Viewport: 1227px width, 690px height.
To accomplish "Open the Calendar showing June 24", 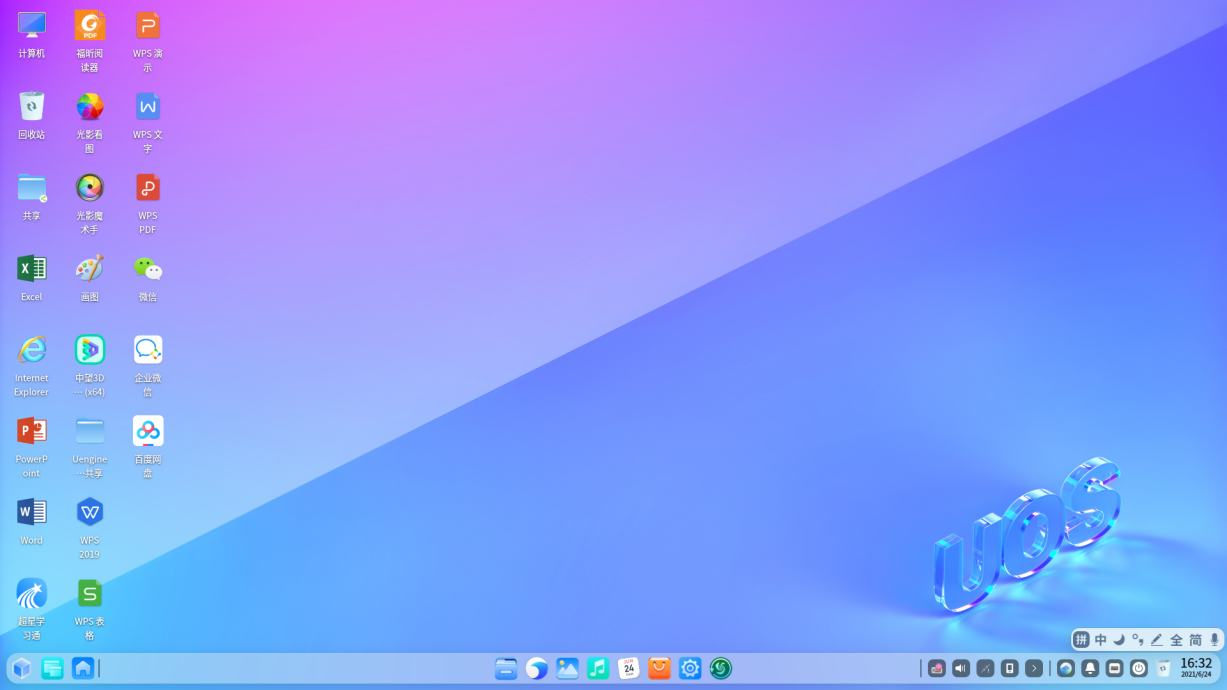I will [629, 668].
